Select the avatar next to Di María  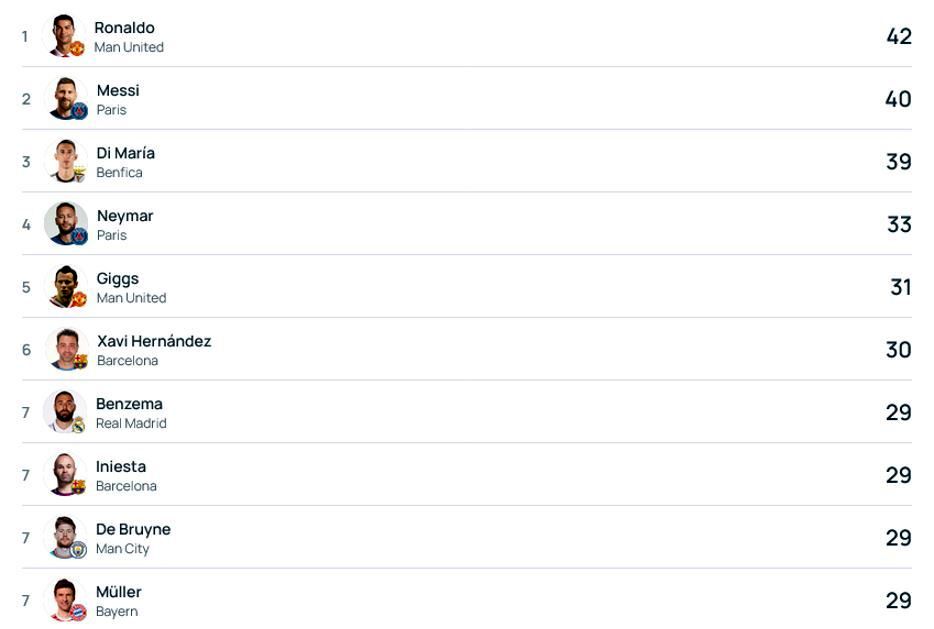(66, 161)
